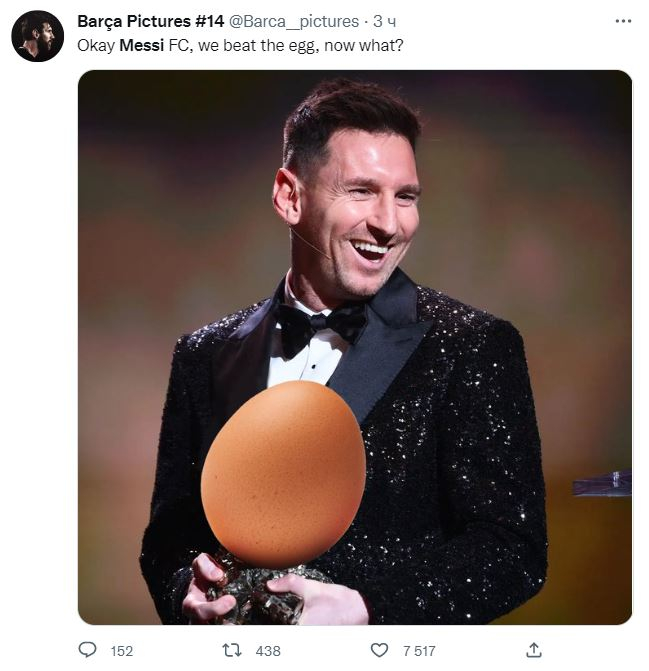Viewport: 649px width, 671px height.
Task: Click the retweet arrows icon
Action: coord(231,650)
